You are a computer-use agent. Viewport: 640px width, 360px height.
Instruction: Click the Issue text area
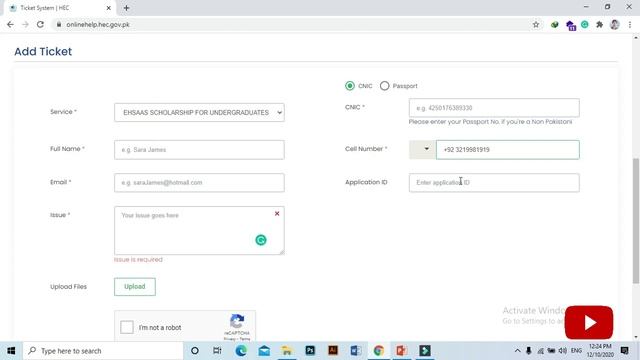coord(199,230)
